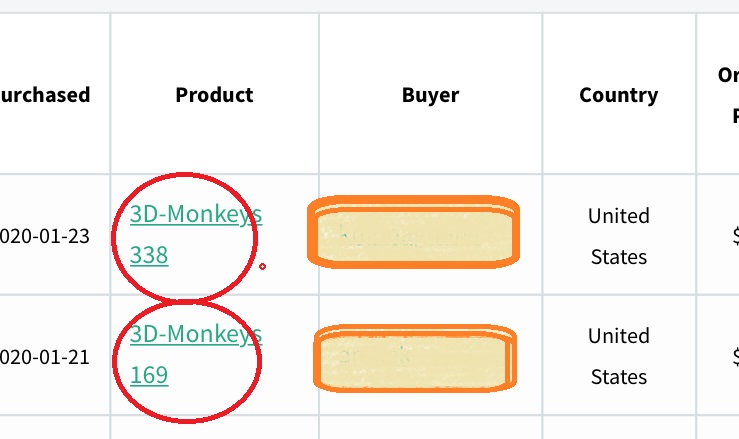Click the 2020-01-21 purchase date cell
The height and width of the screenshot is (439, 739).
45,356
